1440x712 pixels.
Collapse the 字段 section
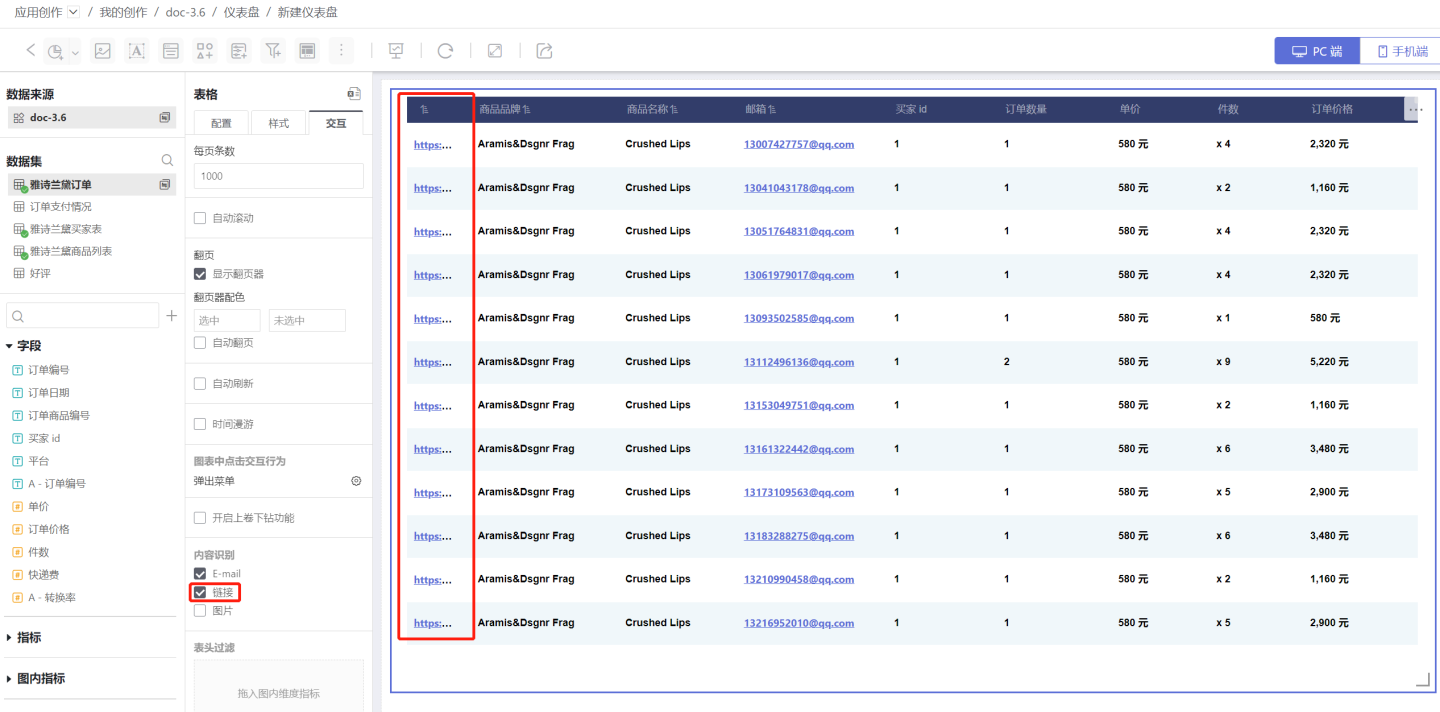pos(10,346)
